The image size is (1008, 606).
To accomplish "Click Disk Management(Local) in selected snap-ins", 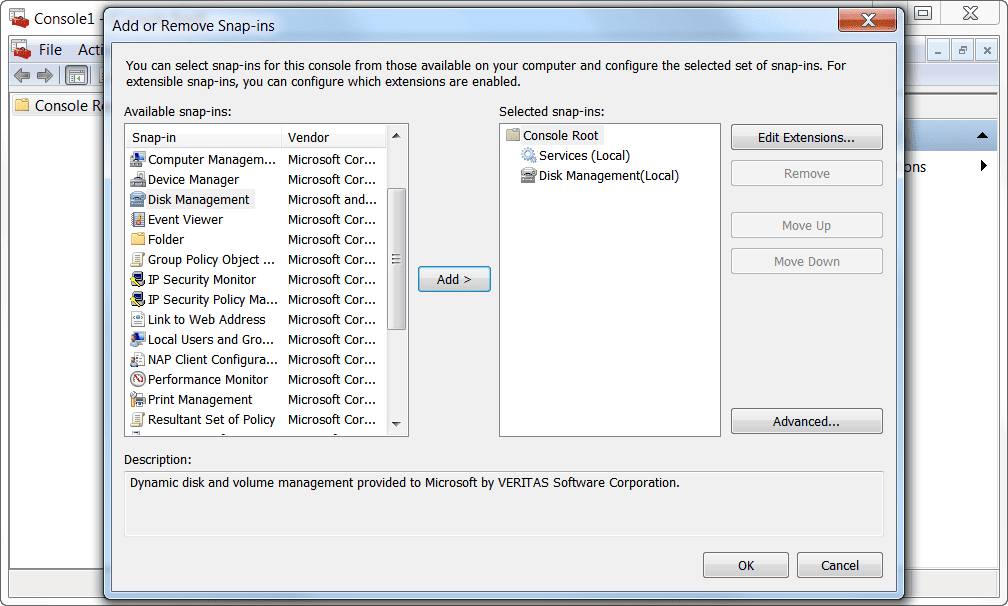I will pyautogui.click(x=608, y=176).
